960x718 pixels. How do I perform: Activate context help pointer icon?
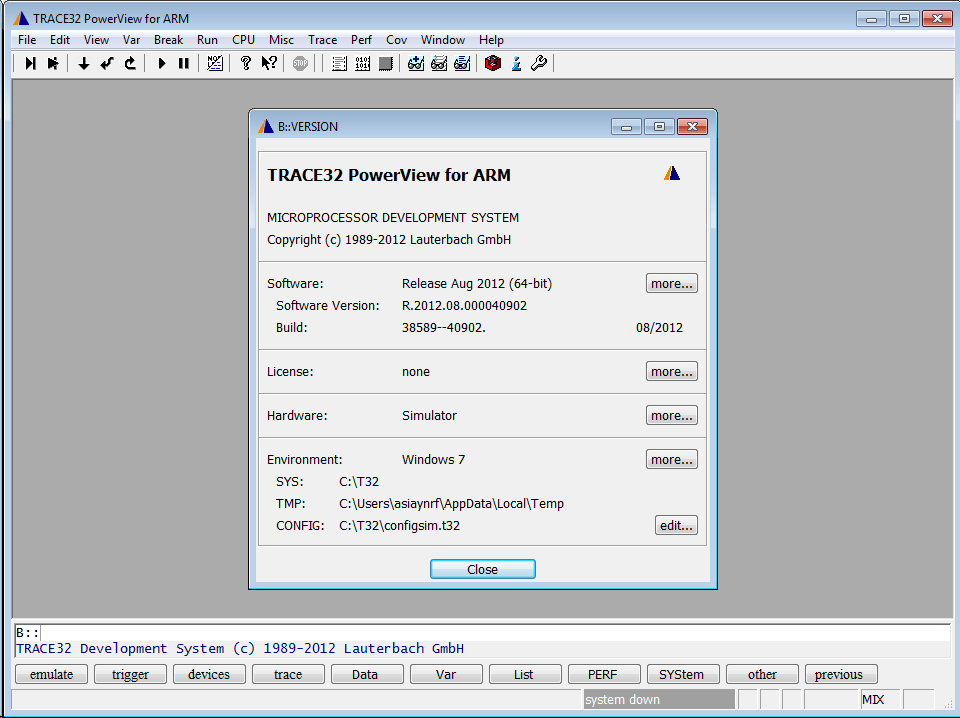coord(269,63)
